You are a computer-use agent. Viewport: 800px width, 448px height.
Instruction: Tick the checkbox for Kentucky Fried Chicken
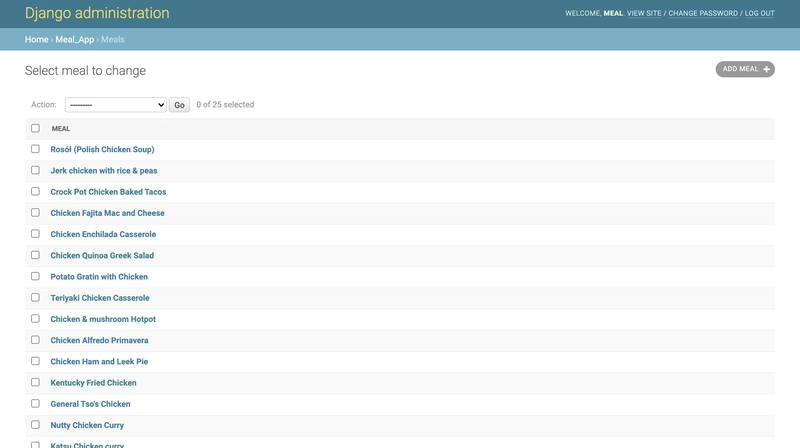pyautogui.click(x=35, y=382)
